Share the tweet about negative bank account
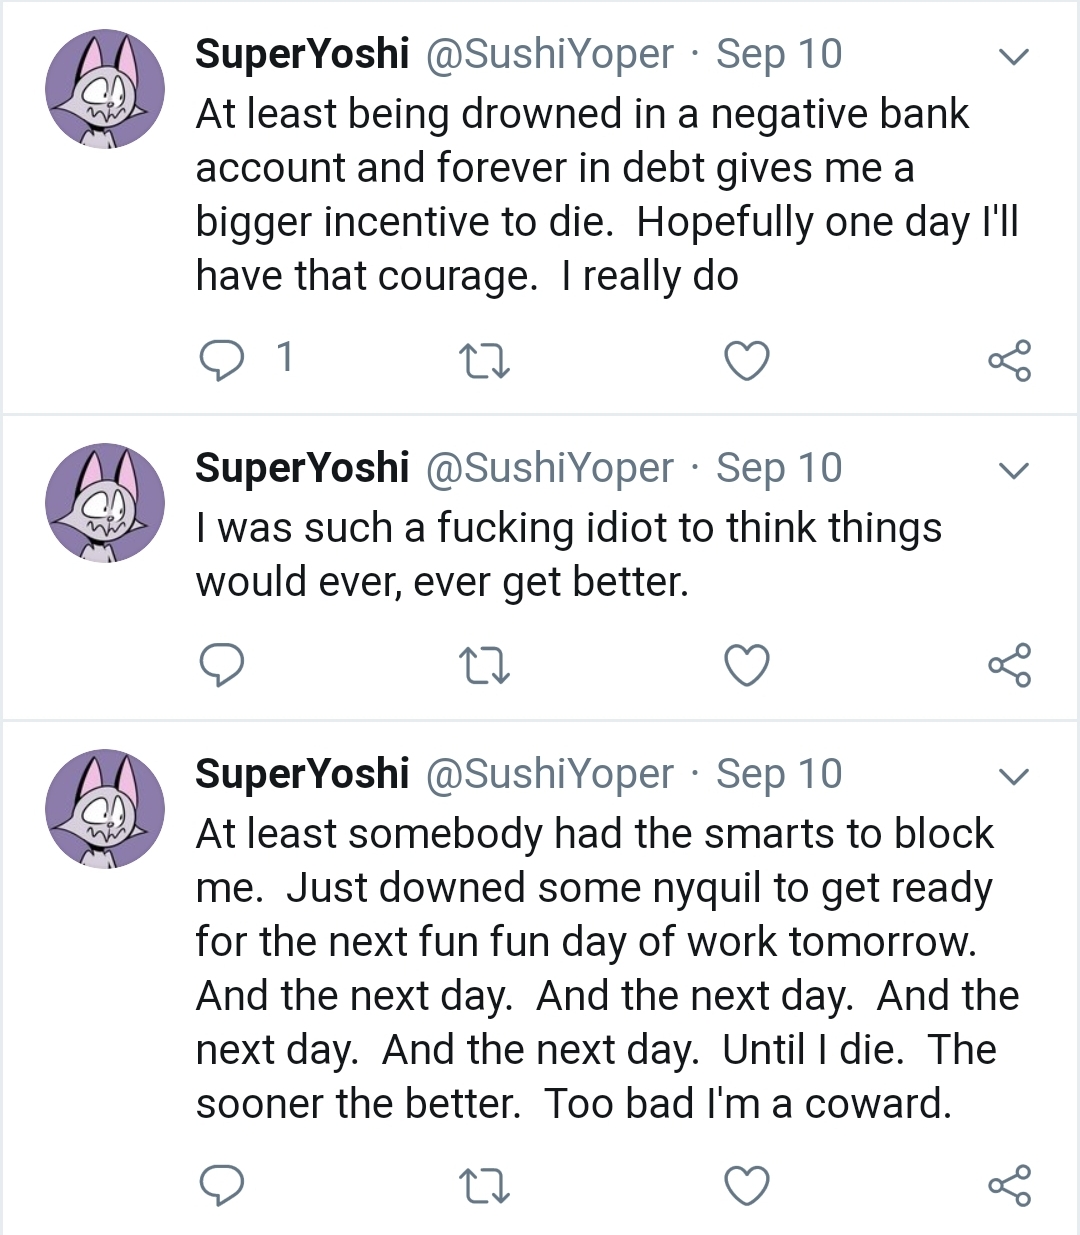This screenshot has width=1080, height=1235. coord(1009,361)
